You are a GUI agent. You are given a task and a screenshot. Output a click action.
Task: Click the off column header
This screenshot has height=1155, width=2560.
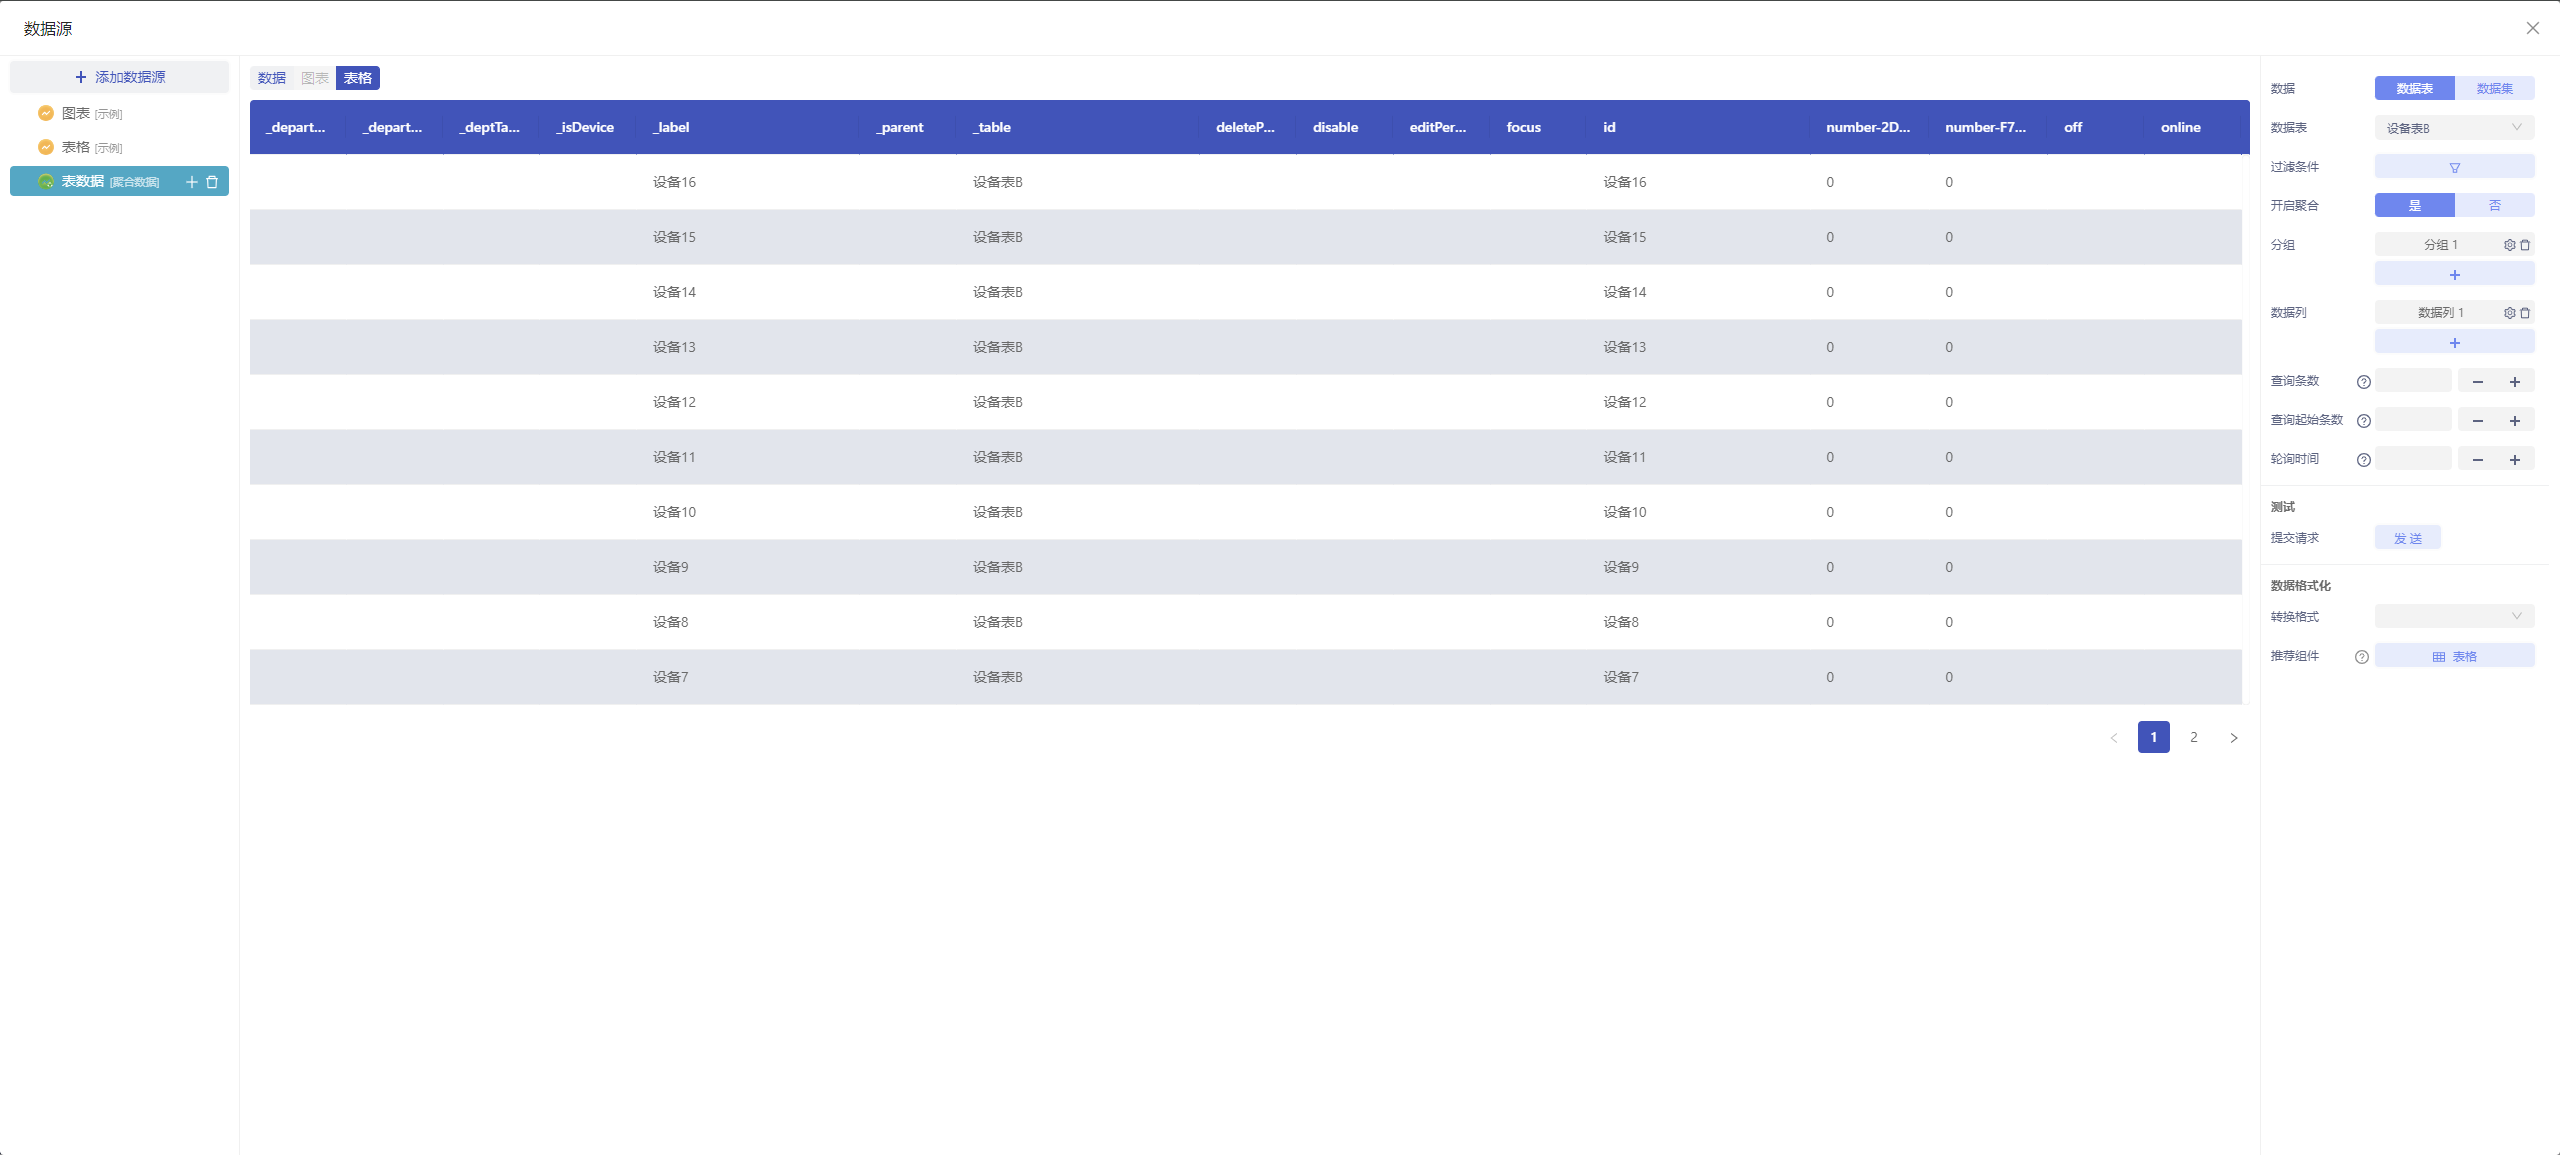click(2096, 127)
